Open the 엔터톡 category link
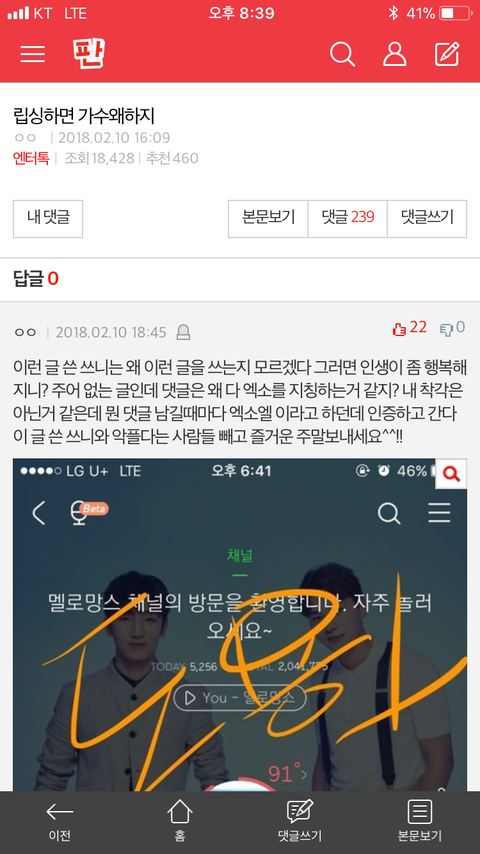 [x=31, y=158]
